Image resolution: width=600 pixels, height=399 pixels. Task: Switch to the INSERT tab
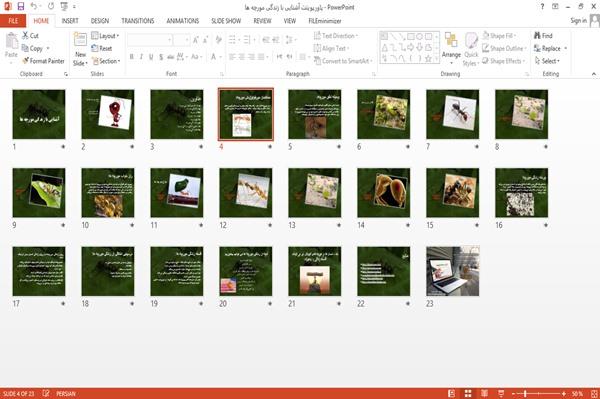[70, 21]
